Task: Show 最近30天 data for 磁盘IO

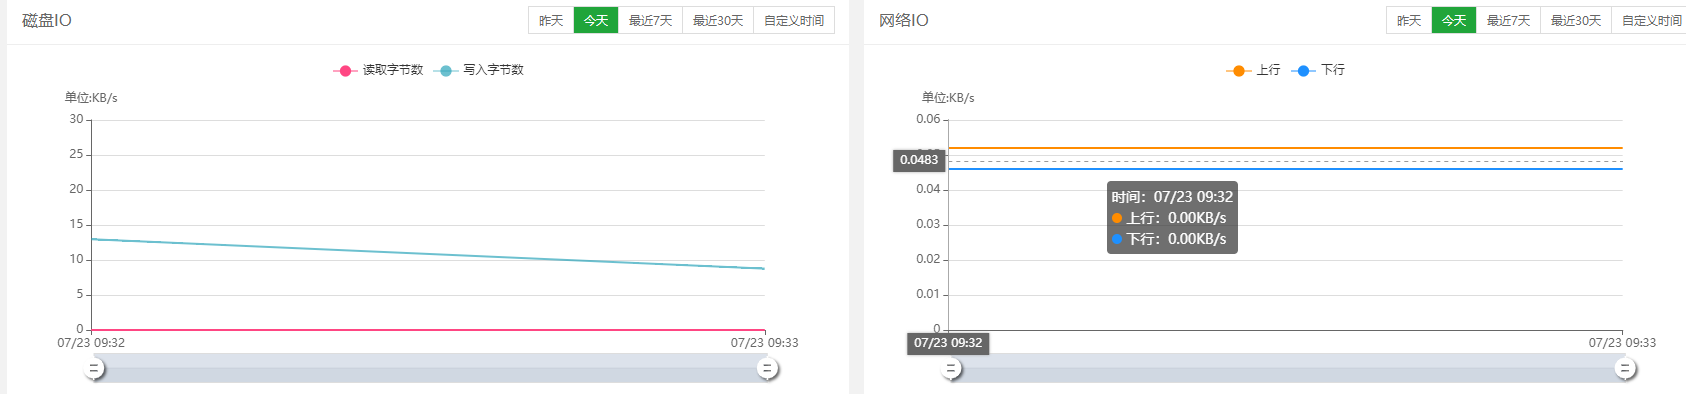Action: pos(718,20)
